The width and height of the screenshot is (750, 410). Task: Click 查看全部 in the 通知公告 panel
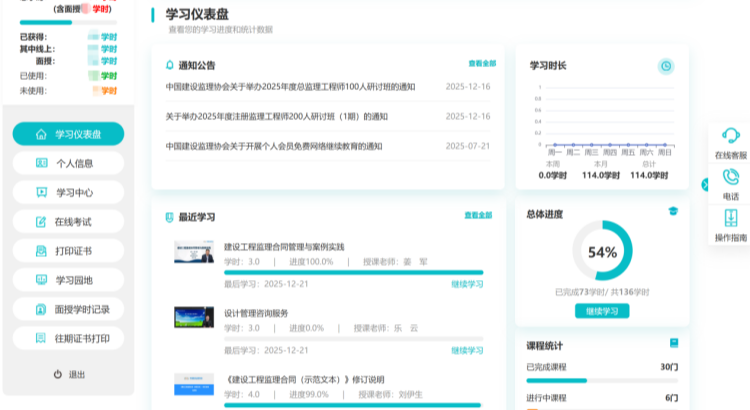click(x=481, y=64)
